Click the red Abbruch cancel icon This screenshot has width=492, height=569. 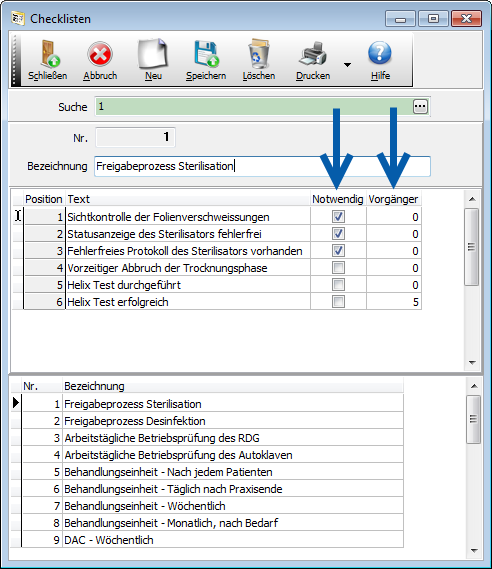click(x=100, y=54)
